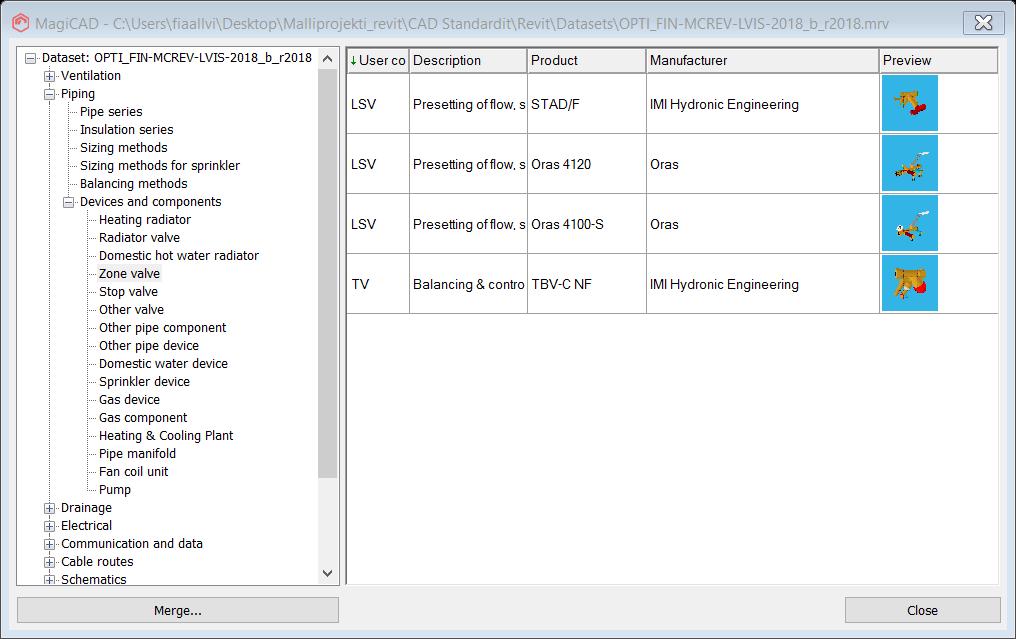Click the tree scrollbar up arrow
This screenshot has height=639, width=1016.
coord(327,58)
